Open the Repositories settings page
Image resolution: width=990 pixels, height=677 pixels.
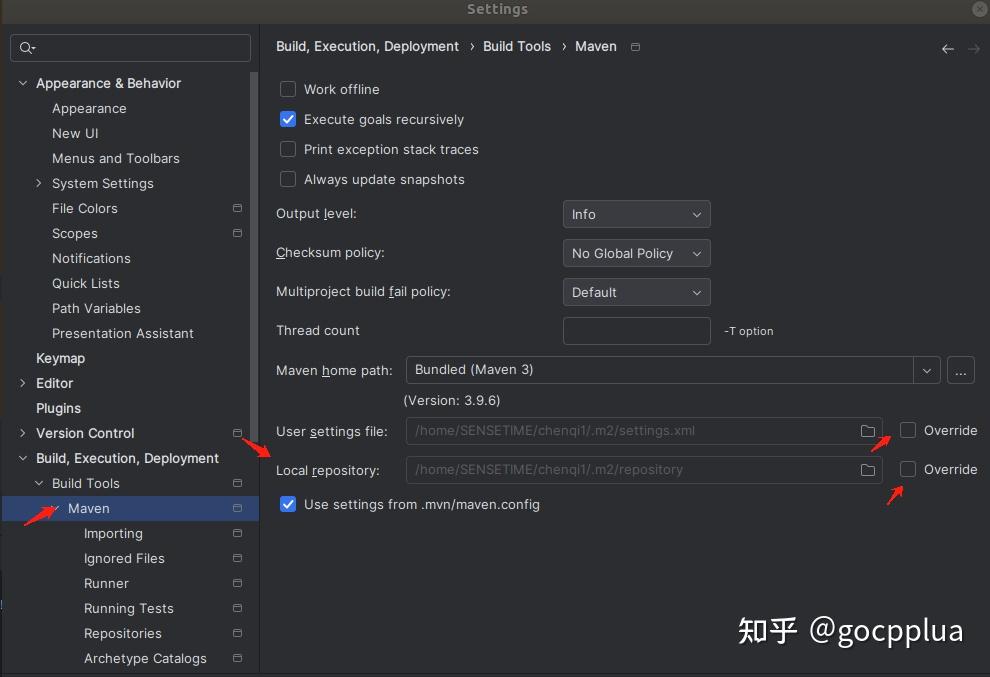click(122, 633)
